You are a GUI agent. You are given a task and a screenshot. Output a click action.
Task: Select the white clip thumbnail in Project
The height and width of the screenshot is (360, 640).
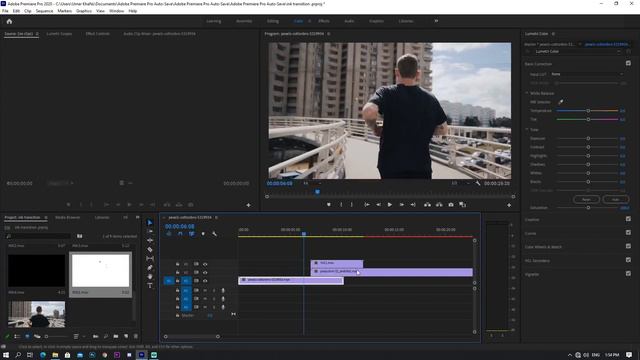[x=100, y=271]
